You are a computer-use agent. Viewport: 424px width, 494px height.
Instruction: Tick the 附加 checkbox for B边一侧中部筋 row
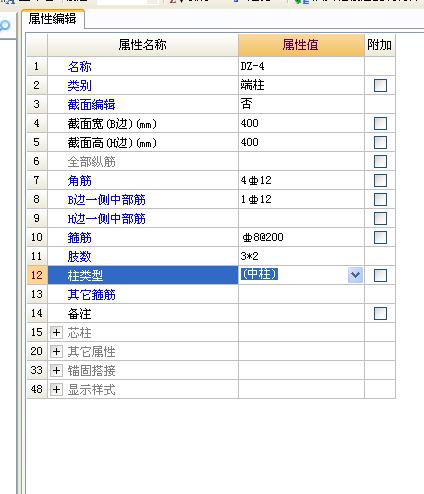[x=380, y=199]
